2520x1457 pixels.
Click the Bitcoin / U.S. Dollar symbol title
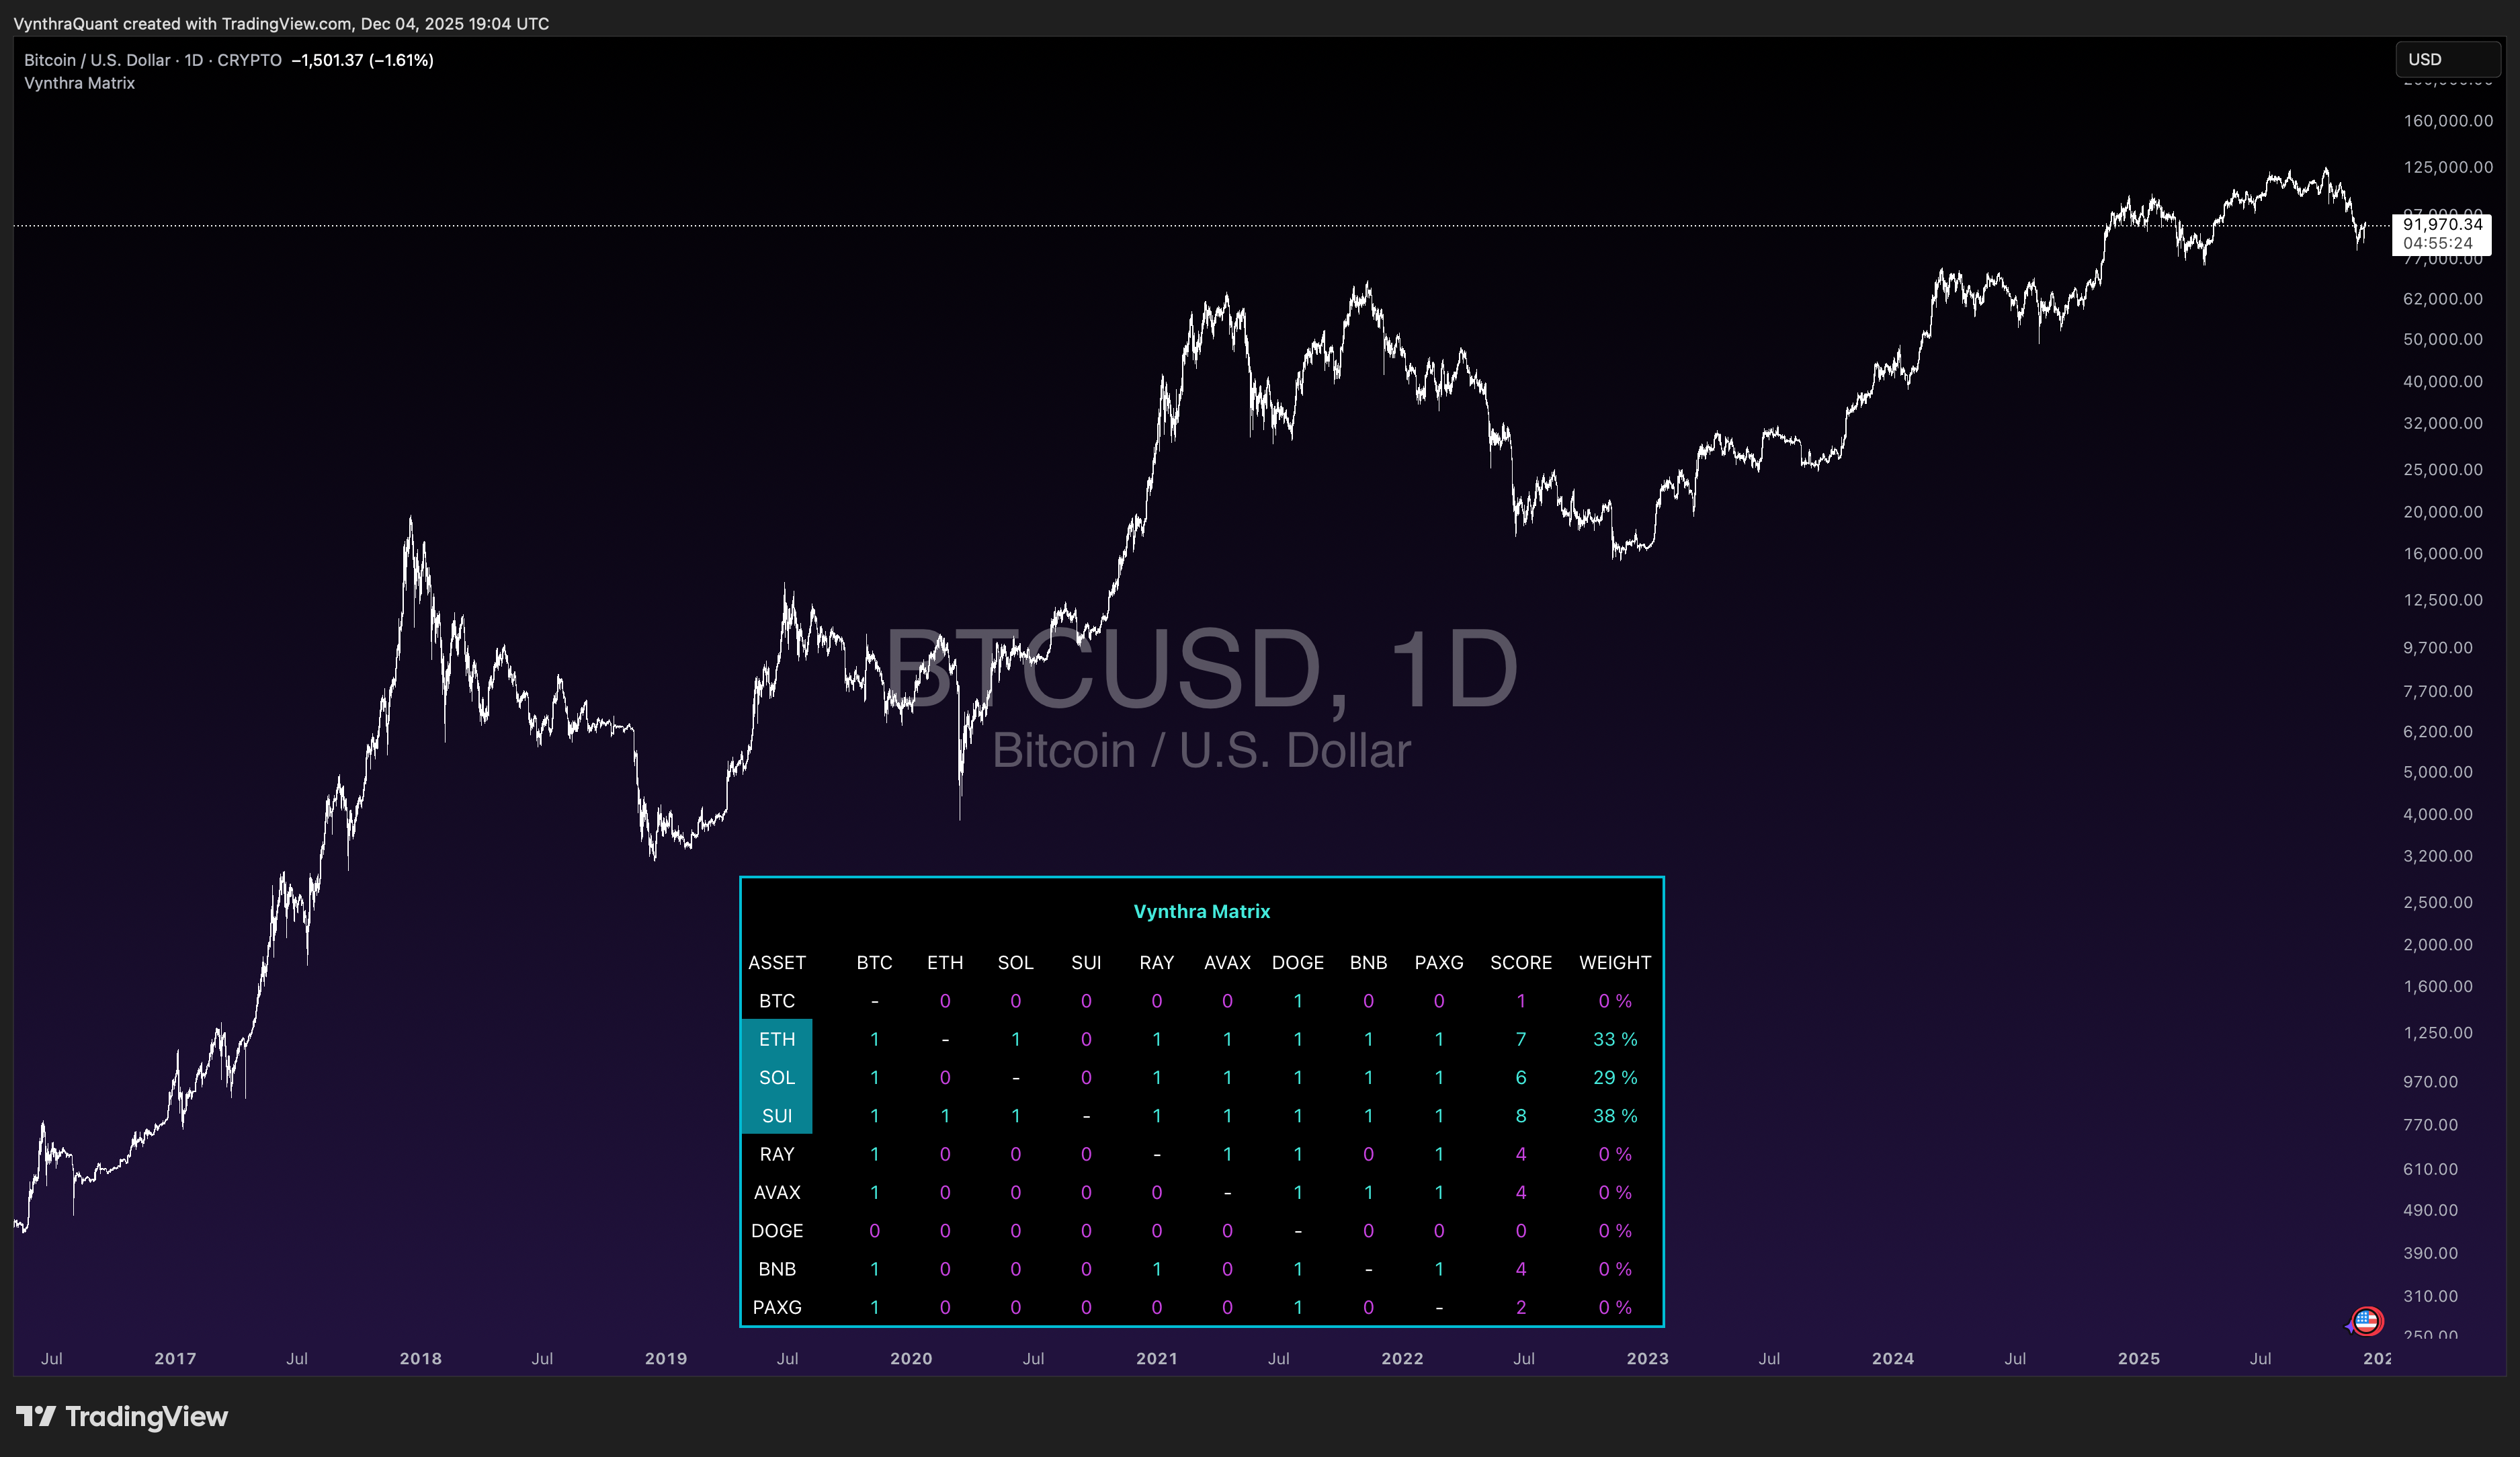point(97,60)
